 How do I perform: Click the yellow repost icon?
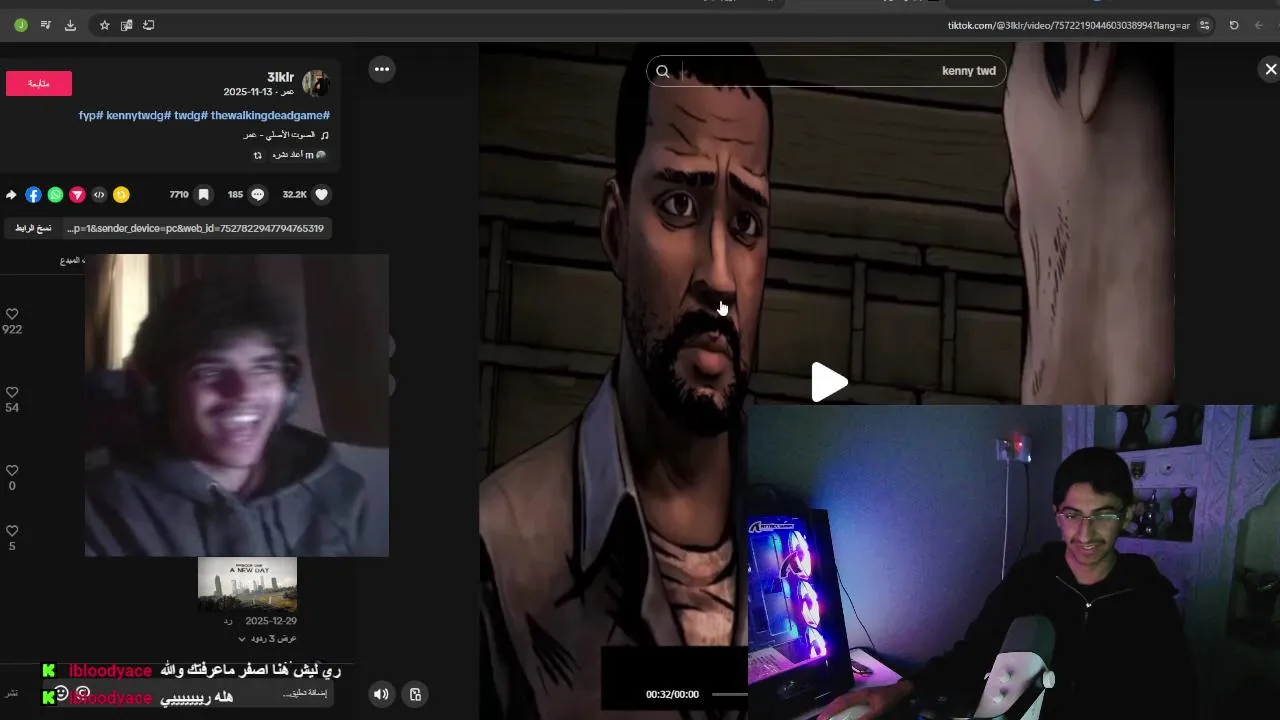coord(121,195)
